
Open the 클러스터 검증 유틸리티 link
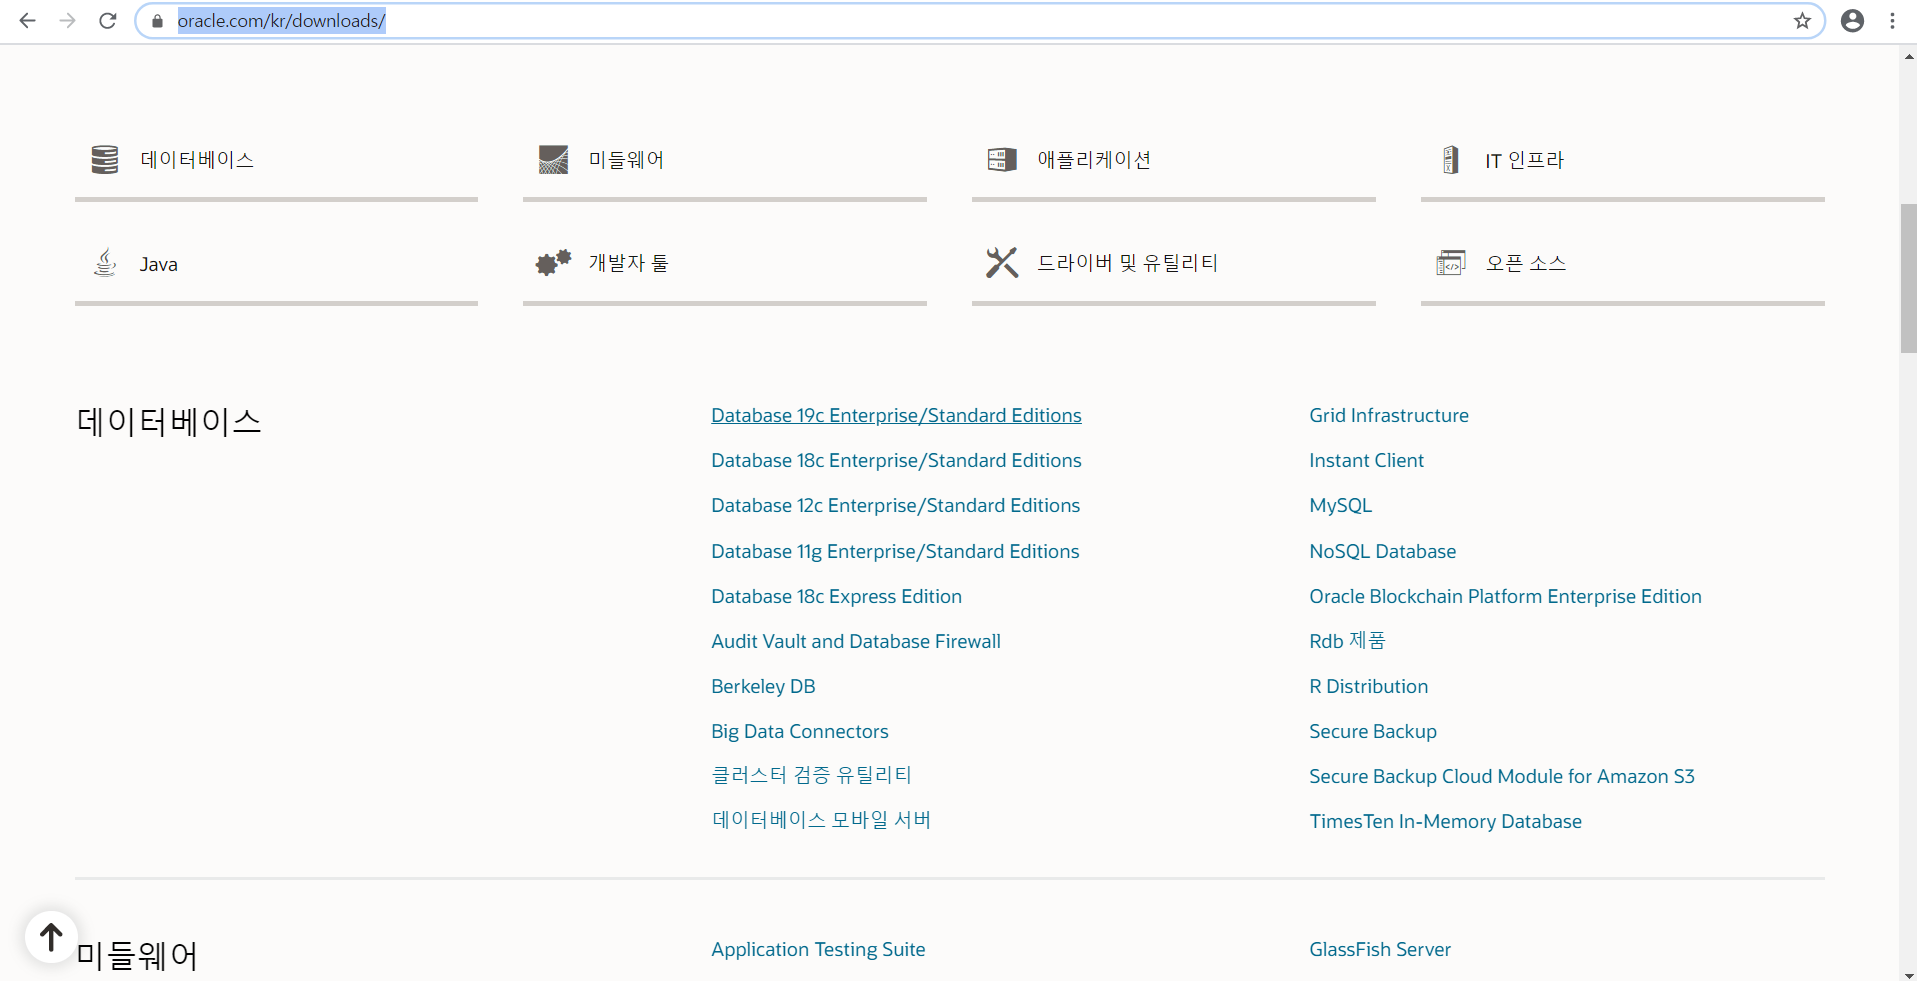pyautogui.click(x=811, y=775)
